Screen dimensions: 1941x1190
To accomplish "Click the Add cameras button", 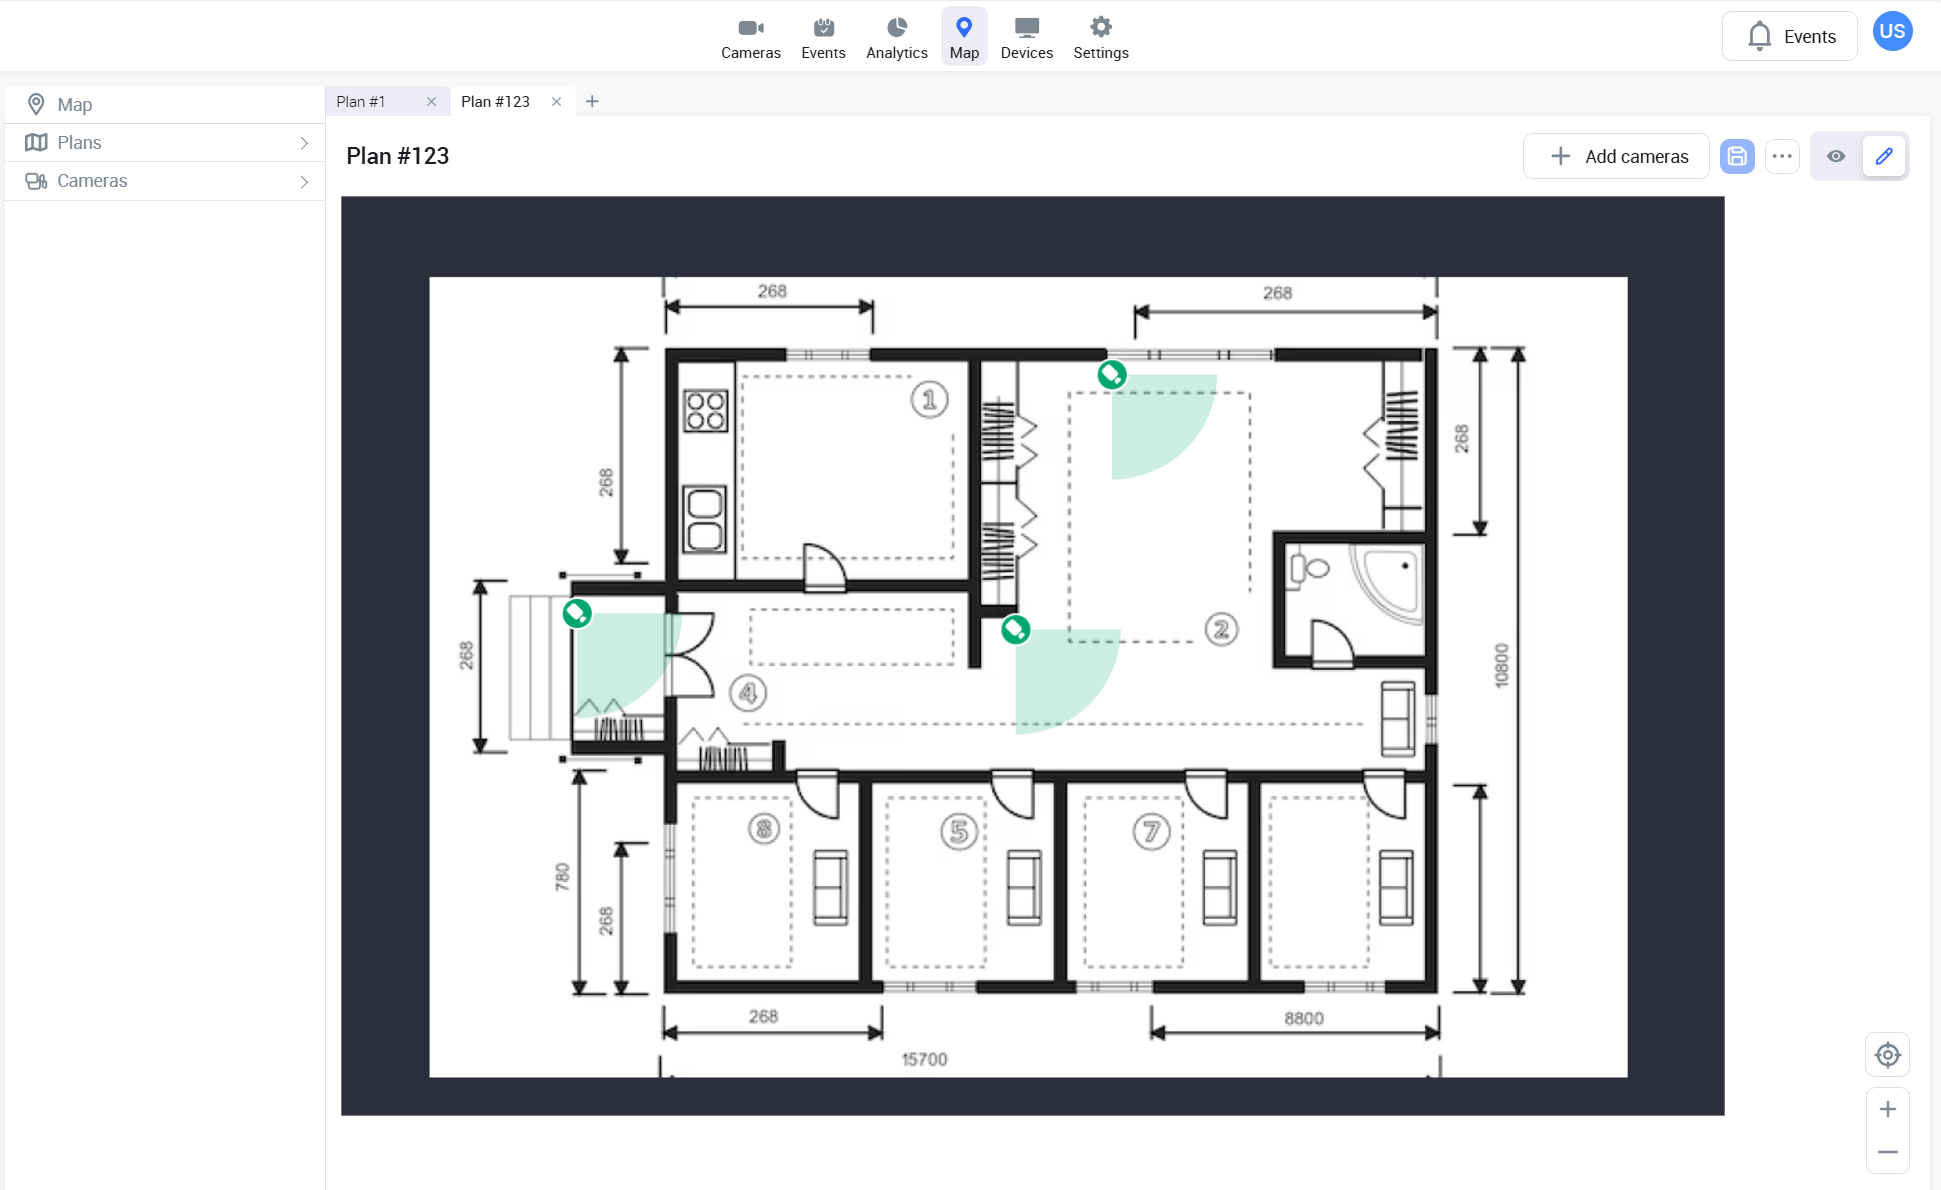I will pyautogui.click(x=1616, y=156).
